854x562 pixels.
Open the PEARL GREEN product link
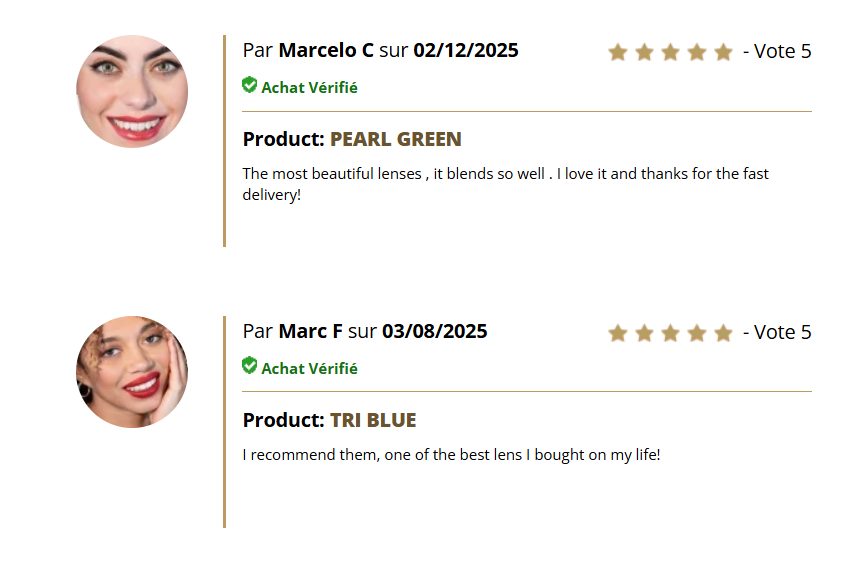click(x=395, y=139)
